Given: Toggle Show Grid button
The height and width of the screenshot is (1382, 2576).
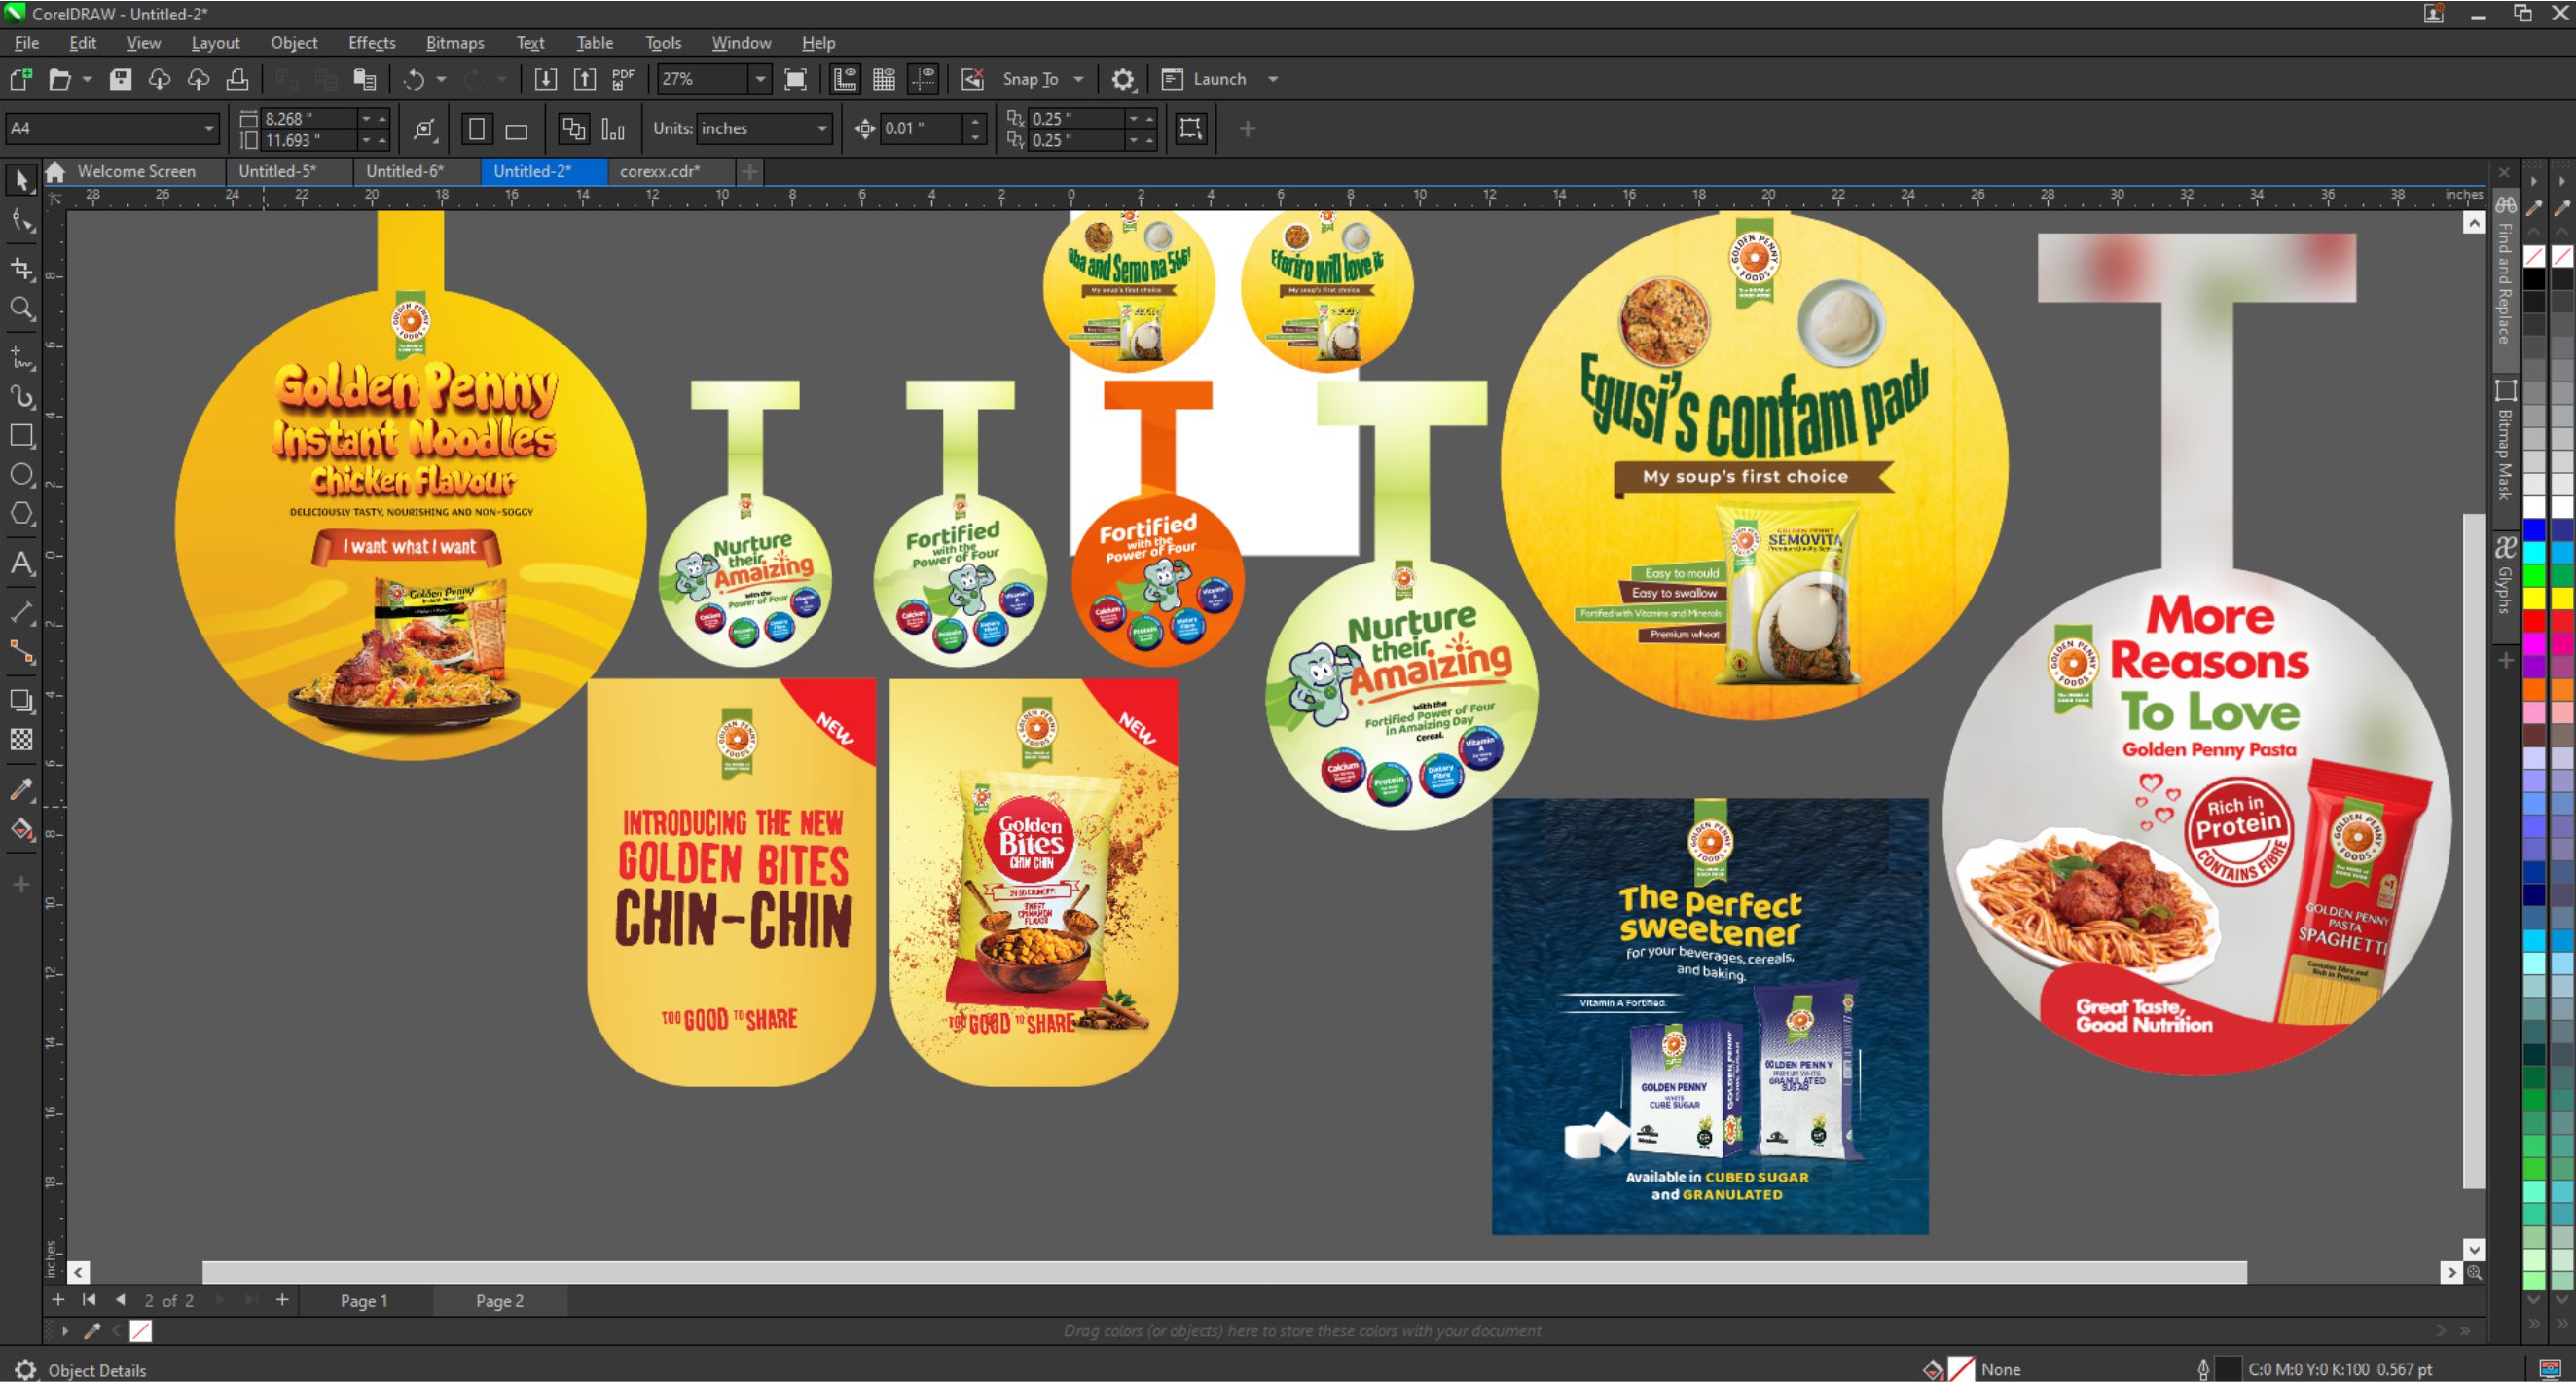Looking at the screenshot, I should point(884,79).
